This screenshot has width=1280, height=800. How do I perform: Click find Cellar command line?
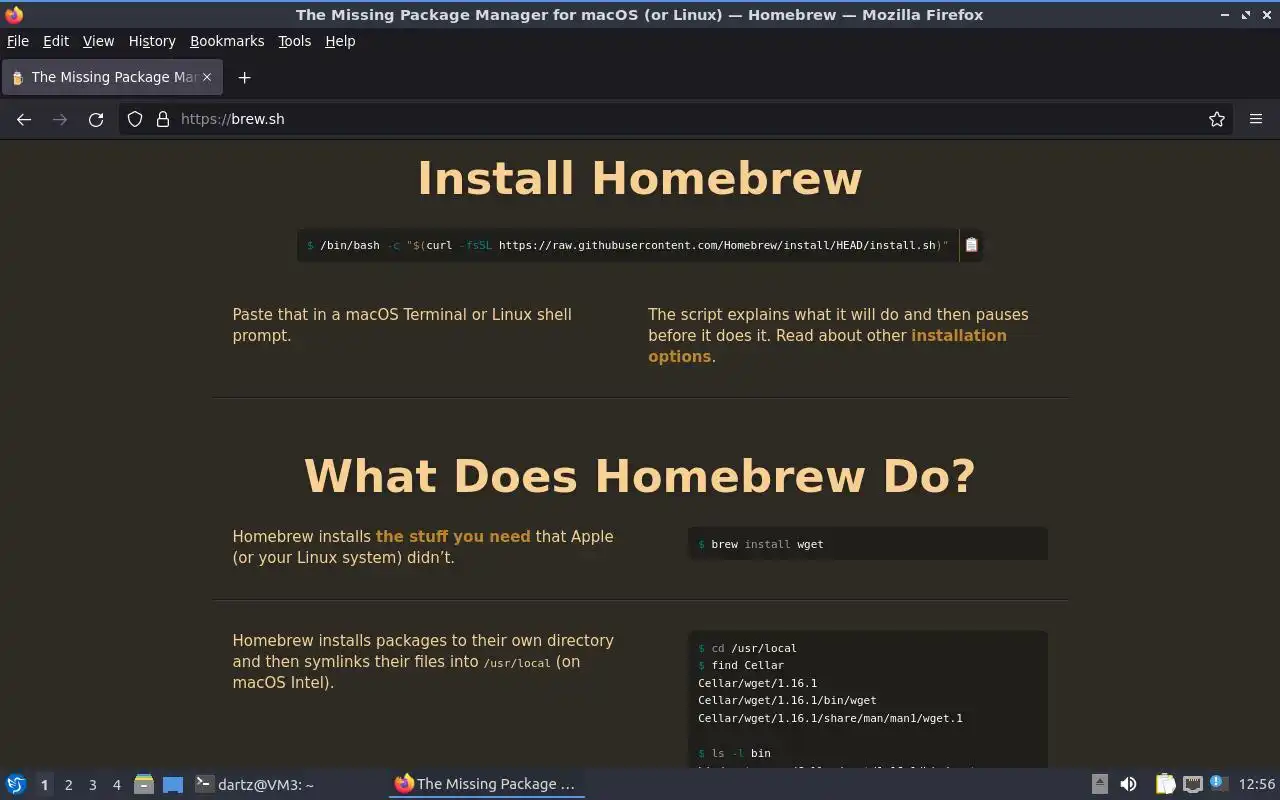pos(741,665)
